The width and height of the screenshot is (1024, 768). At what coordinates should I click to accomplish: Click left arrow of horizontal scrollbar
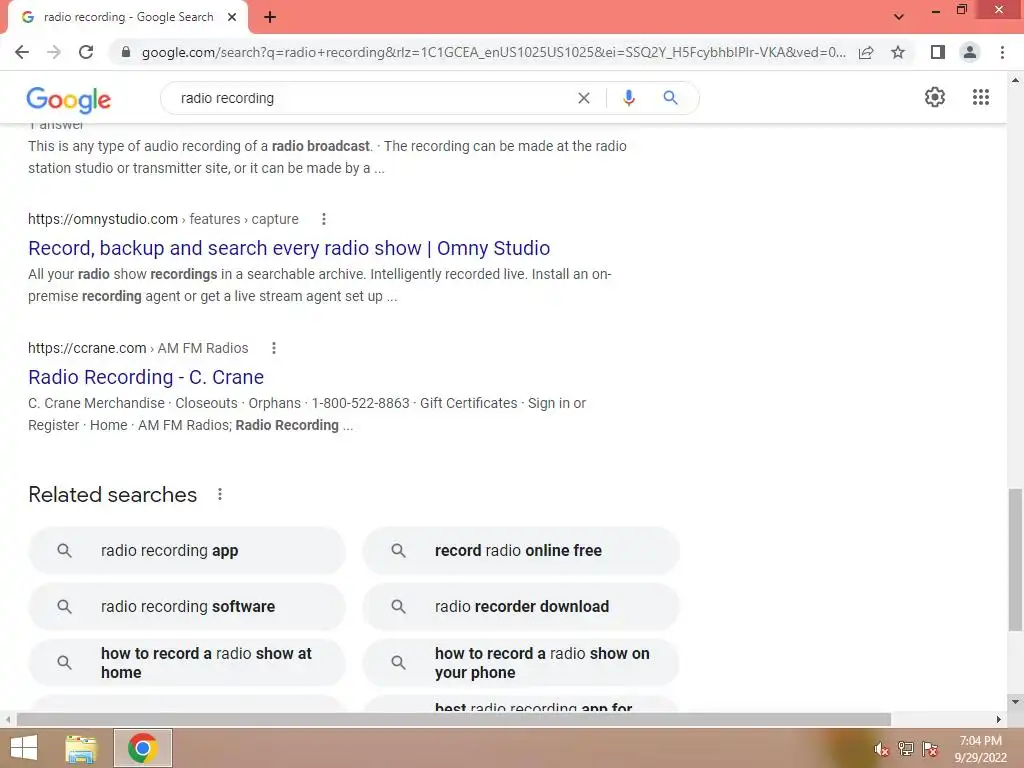[7, 719]
